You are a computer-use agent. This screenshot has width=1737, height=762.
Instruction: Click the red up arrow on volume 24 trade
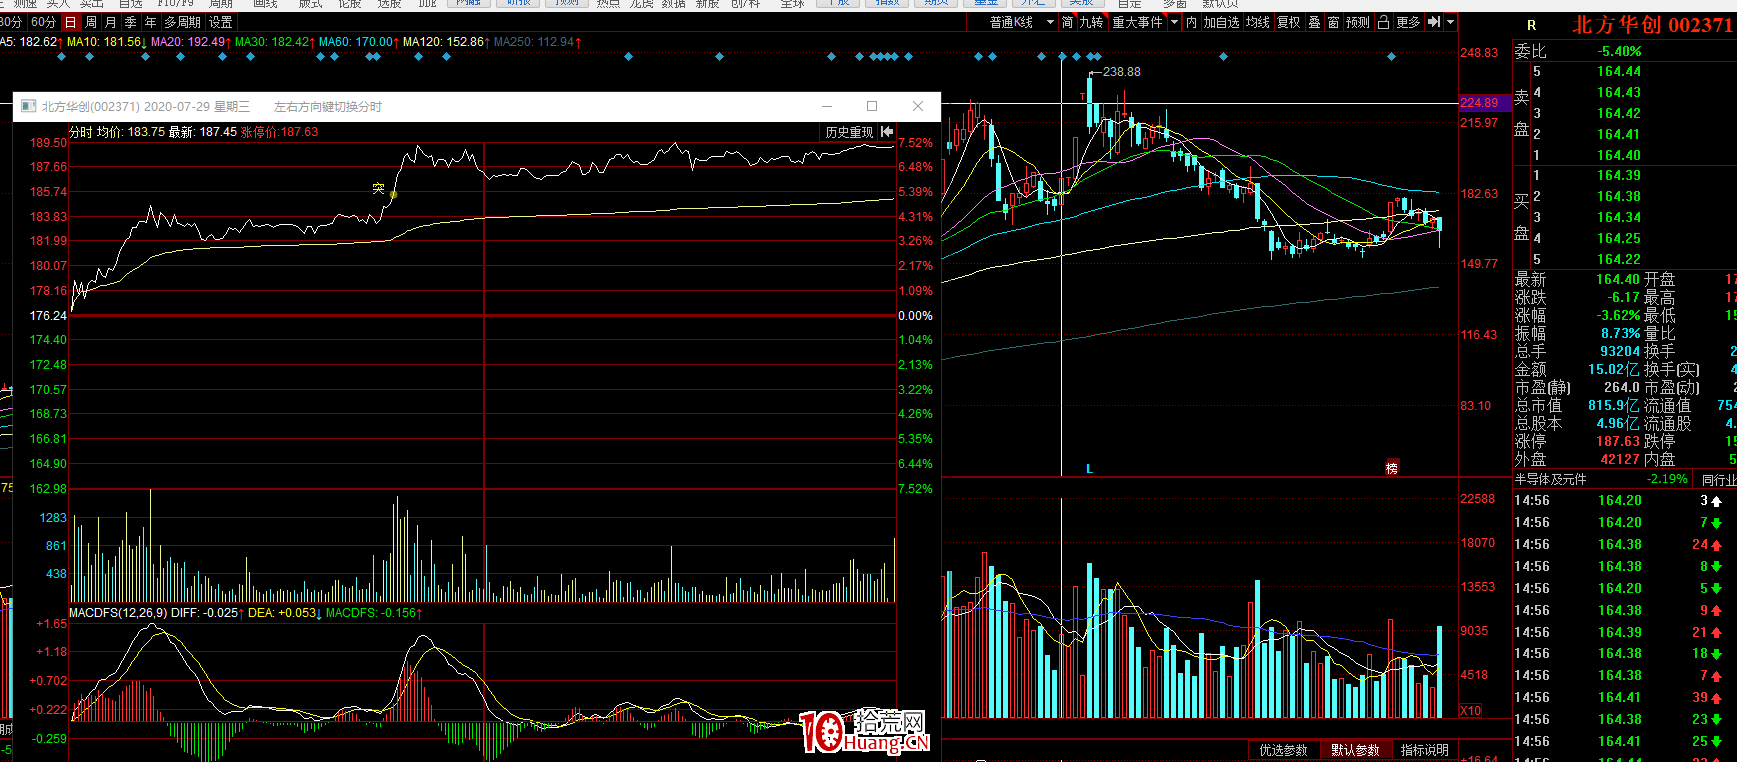(1716, 545)
